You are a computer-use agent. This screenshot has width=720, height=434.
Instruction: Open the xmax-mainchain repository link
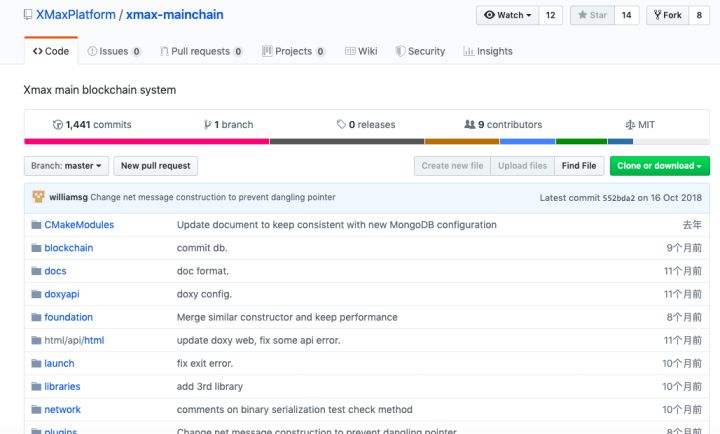(174, 15)
